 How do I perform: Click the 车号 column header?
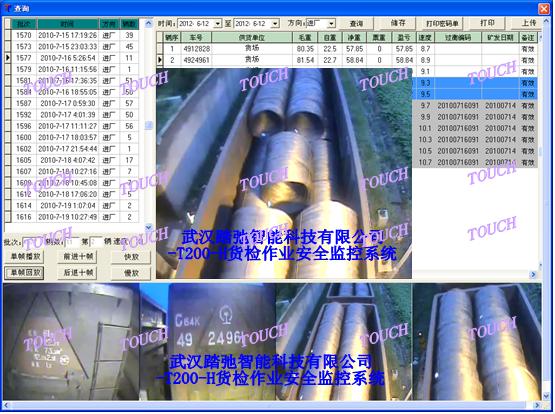tap(196, 37)
